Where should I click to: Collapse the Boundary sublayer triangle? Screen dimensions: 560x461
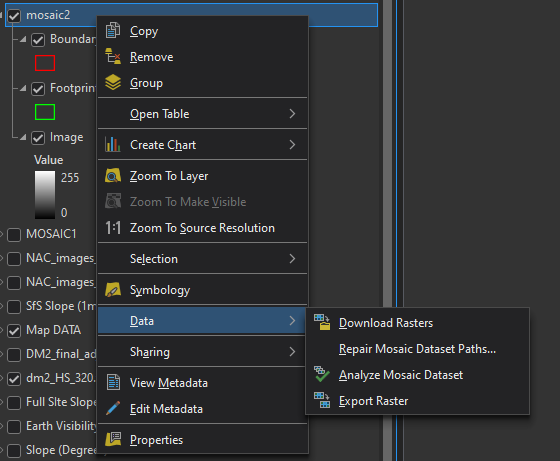pyautogui.click(x=23, y=39)
